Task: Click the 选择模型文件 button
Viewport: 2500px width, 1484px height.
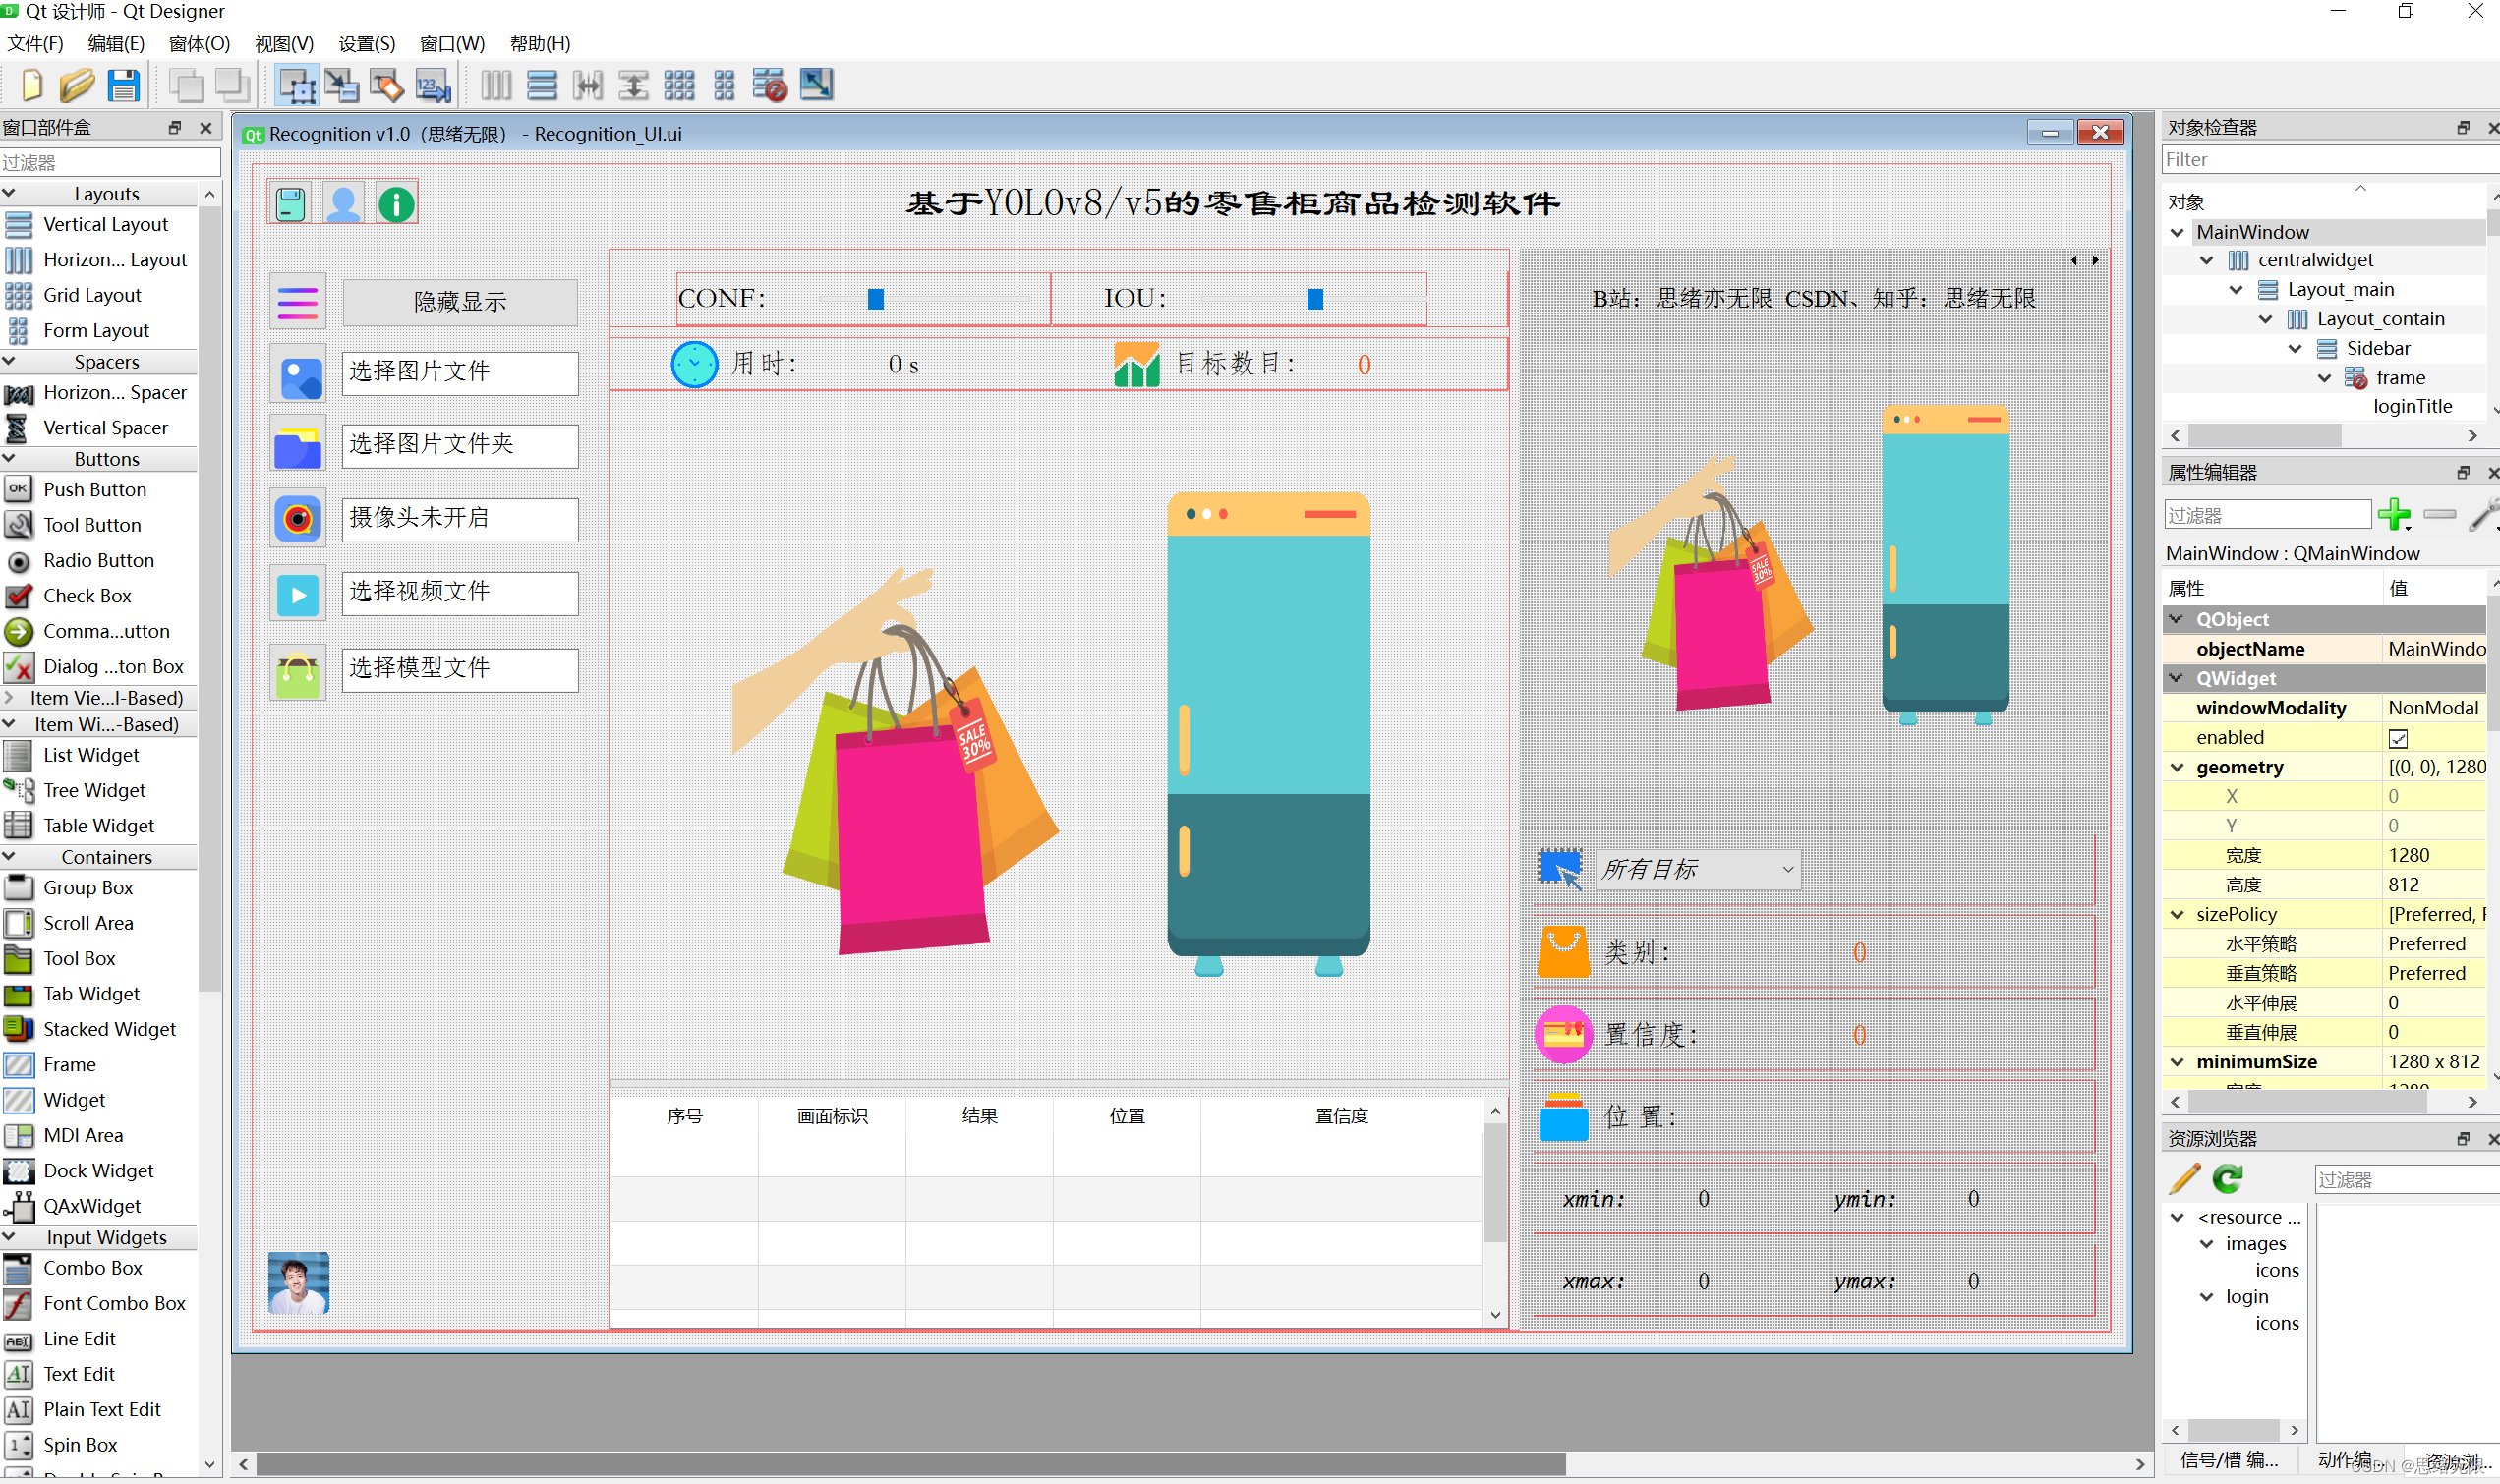Action: 460,668
